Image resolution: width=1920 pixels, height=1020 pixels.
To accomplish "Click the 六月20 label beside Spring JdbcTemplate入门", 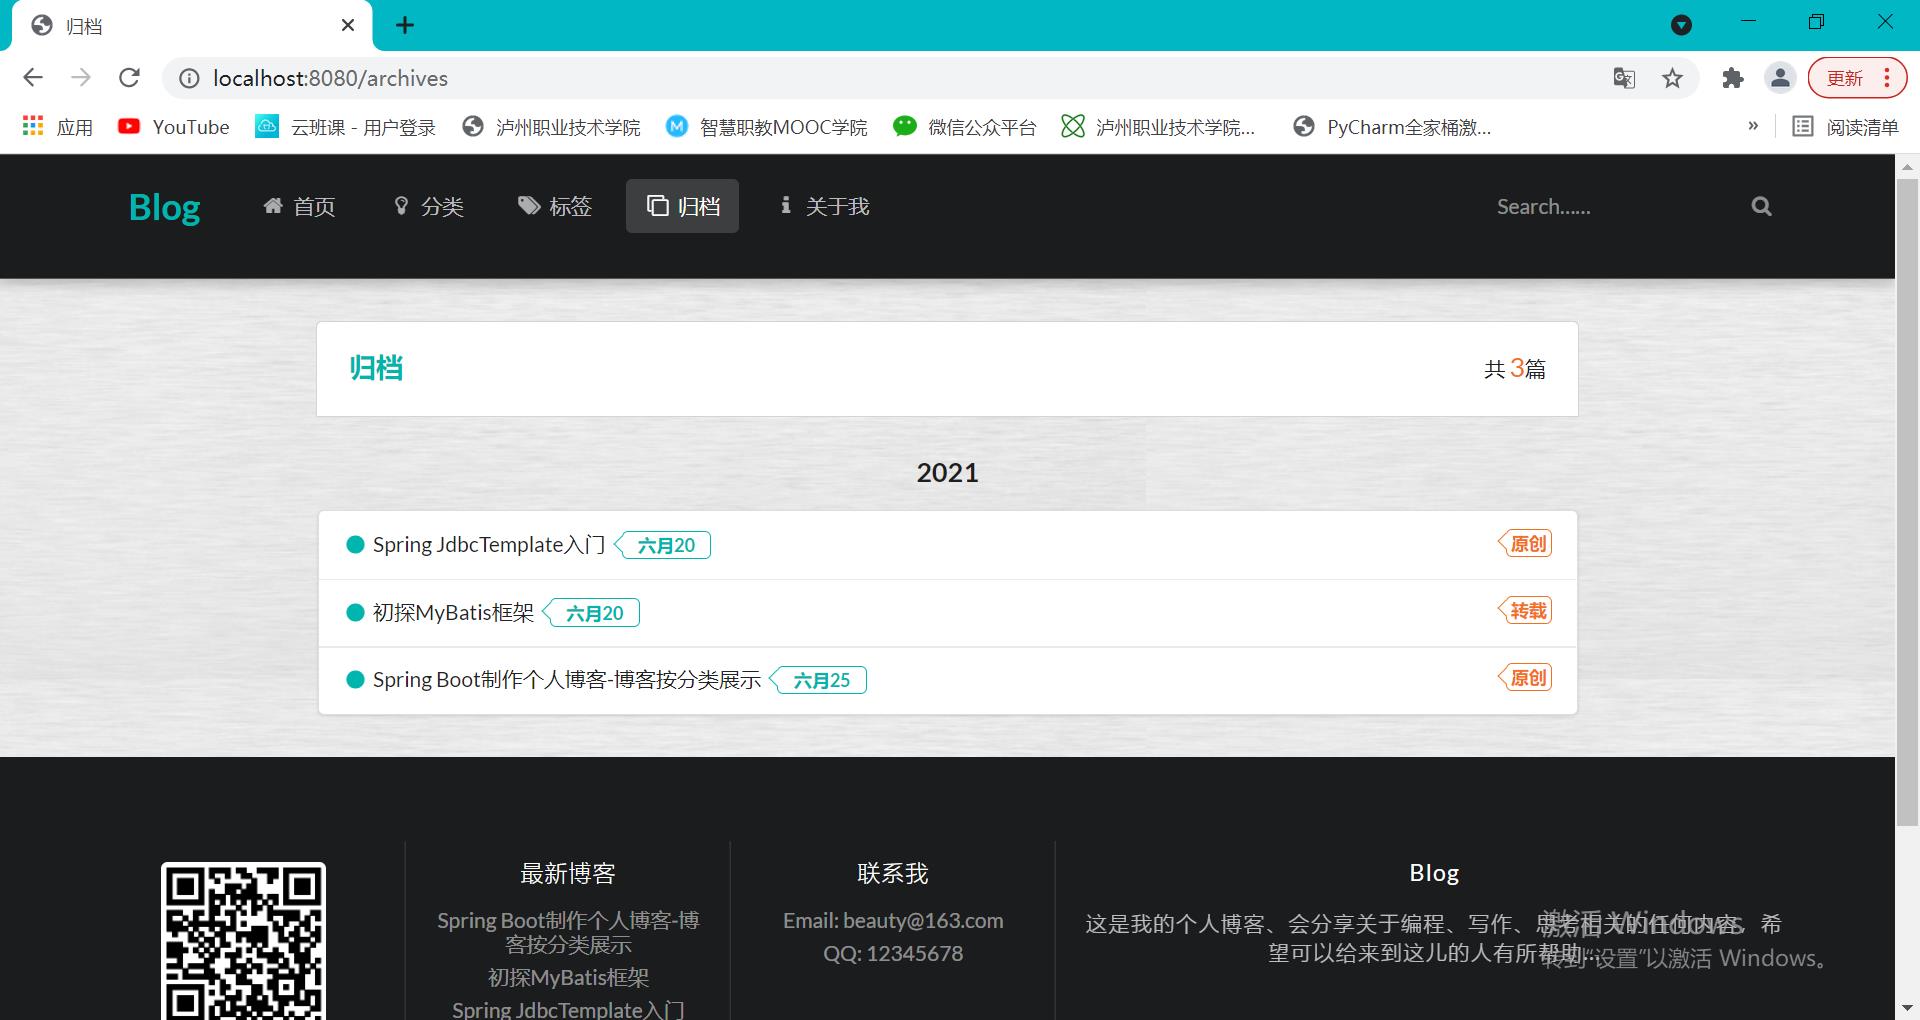I will coord(663,545).
